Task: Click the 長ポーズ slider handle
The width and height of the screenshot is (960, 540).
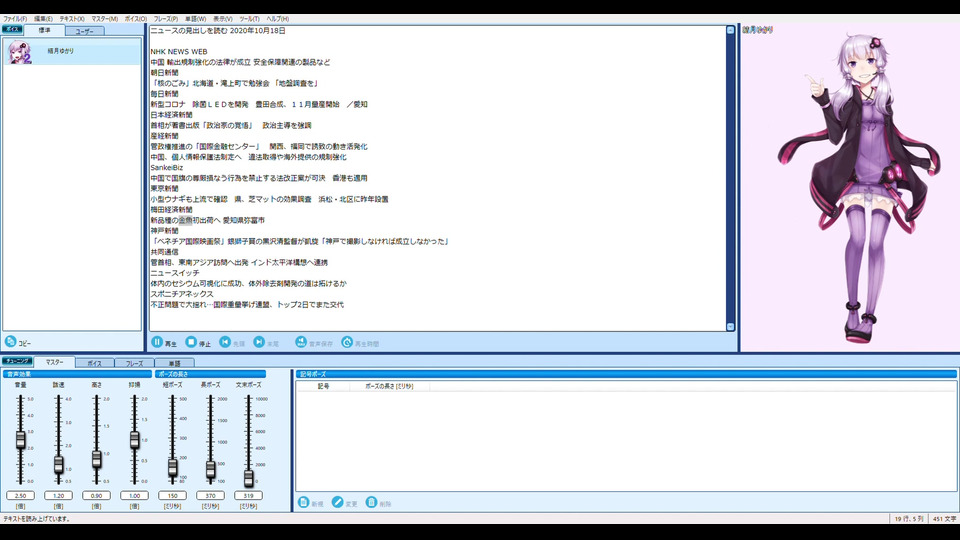Action: point(210,470)
